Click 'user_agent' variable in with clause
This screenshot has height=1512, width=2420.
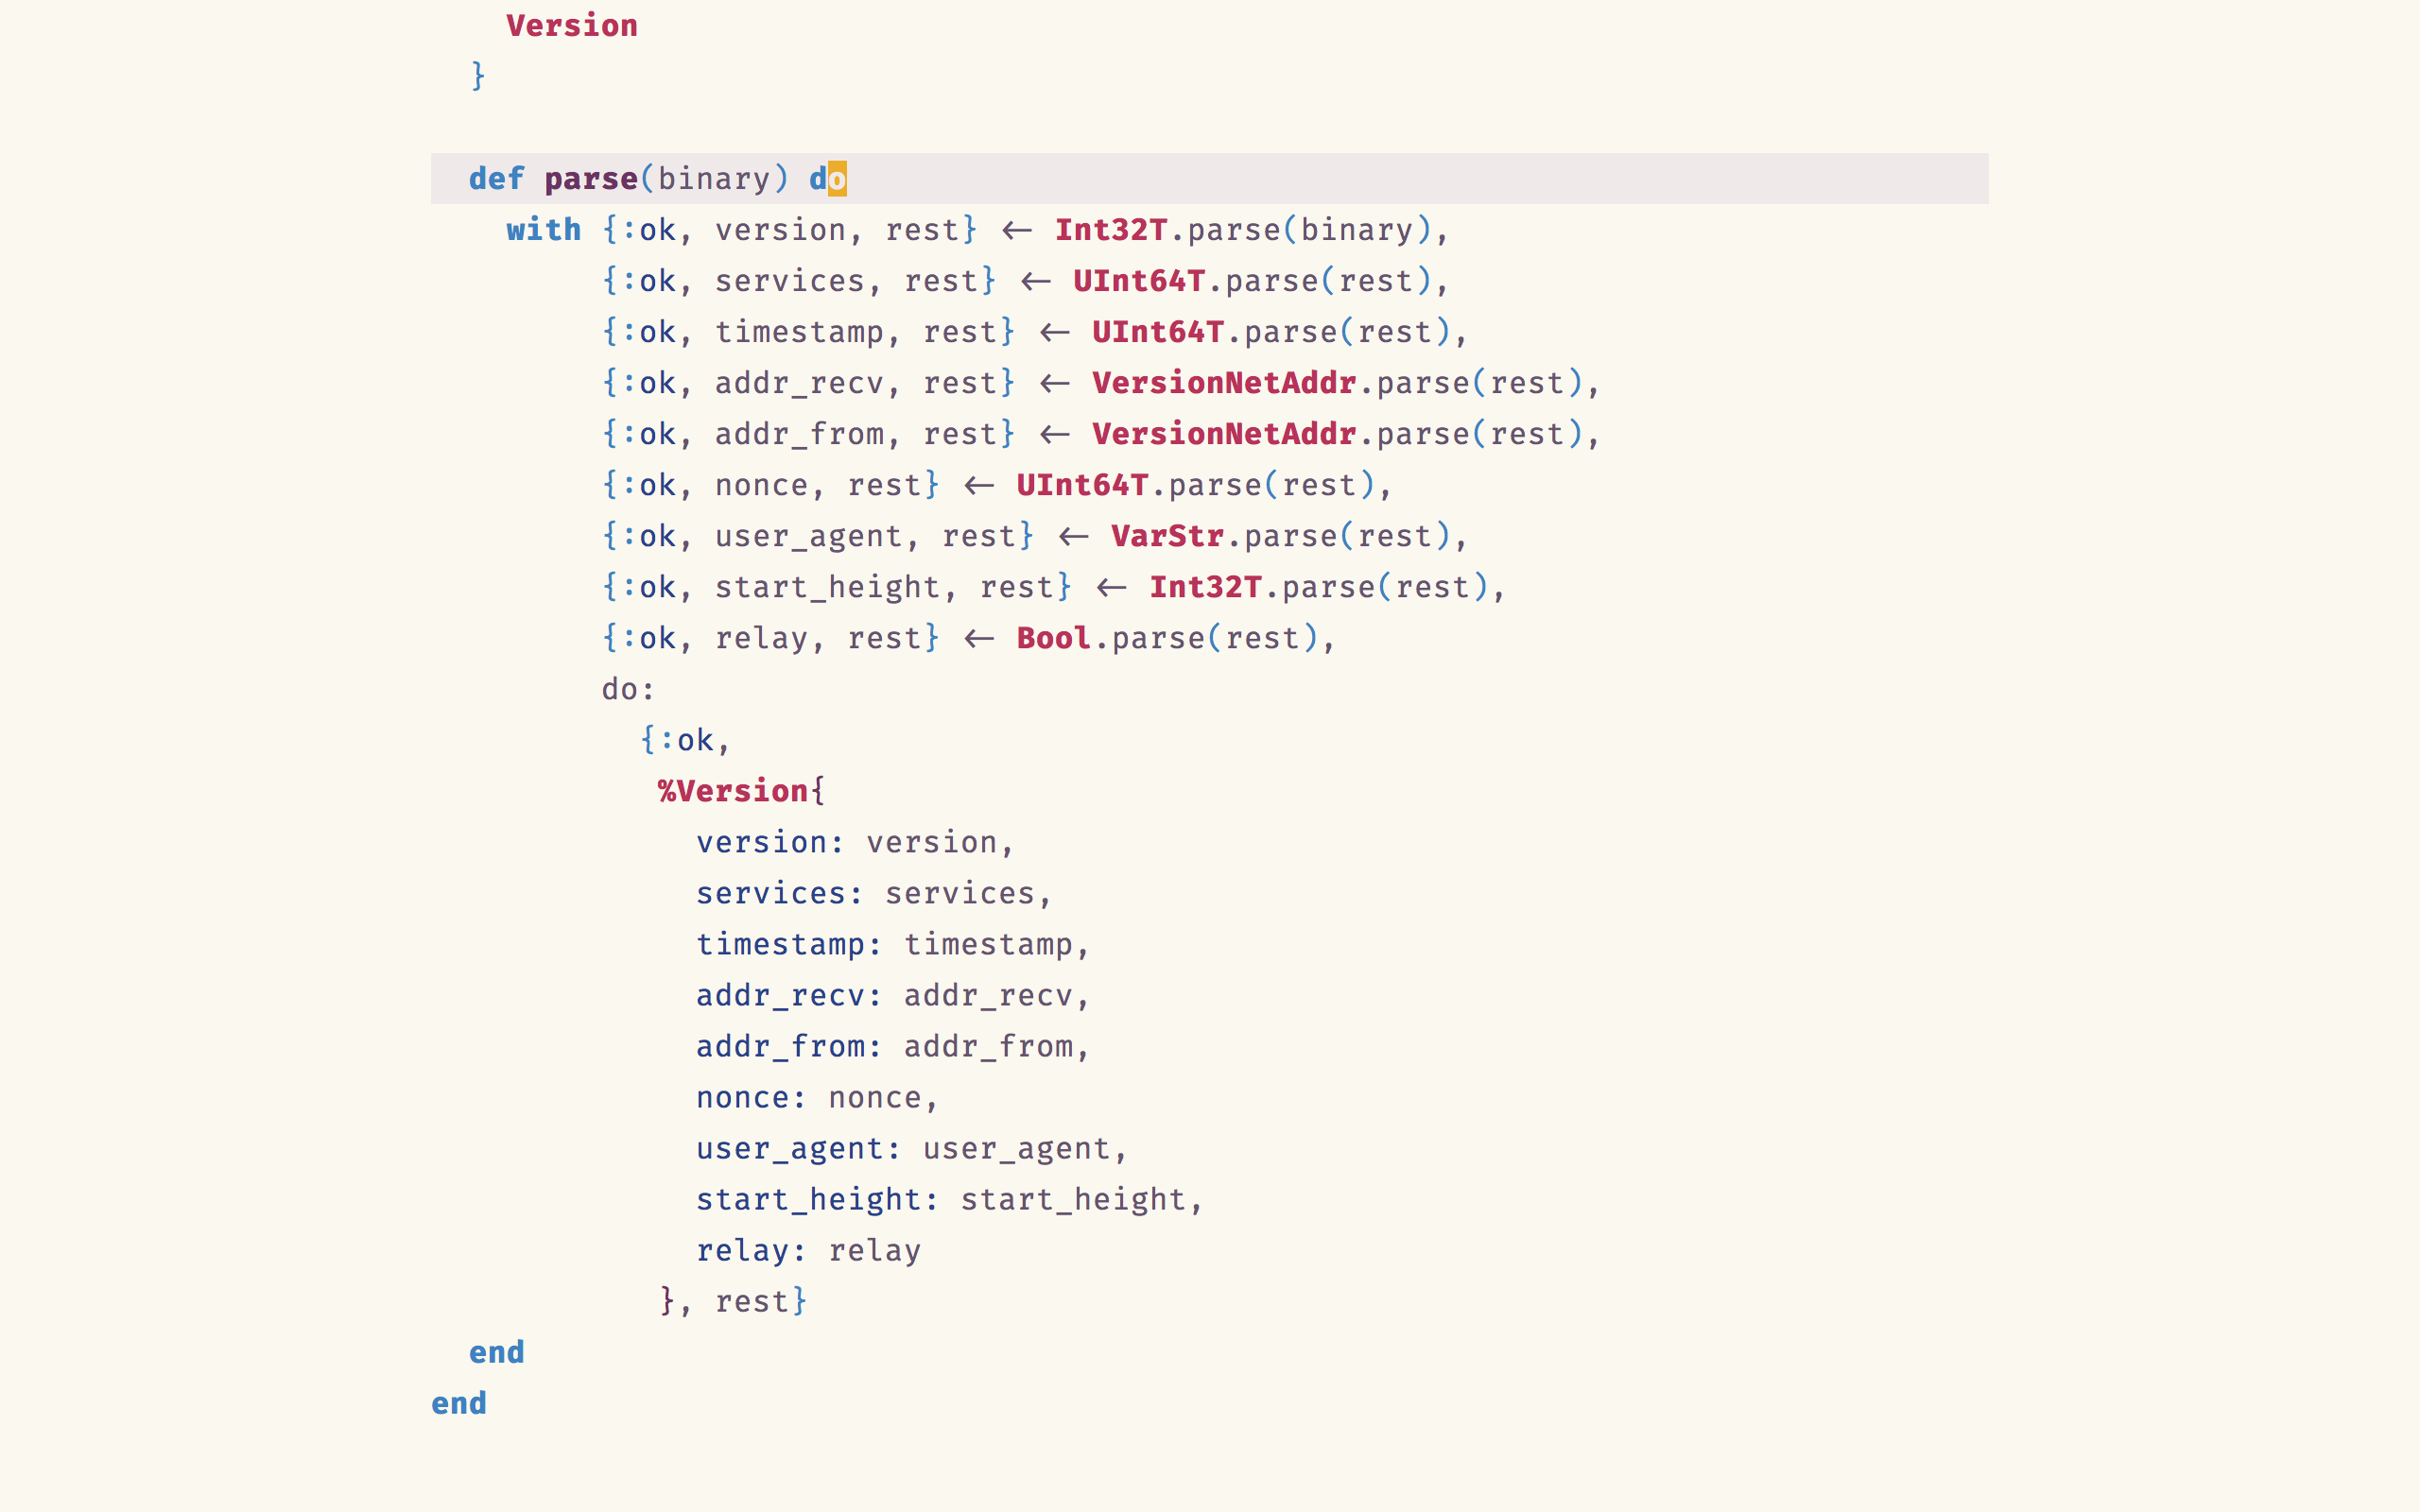coord(808,536)
